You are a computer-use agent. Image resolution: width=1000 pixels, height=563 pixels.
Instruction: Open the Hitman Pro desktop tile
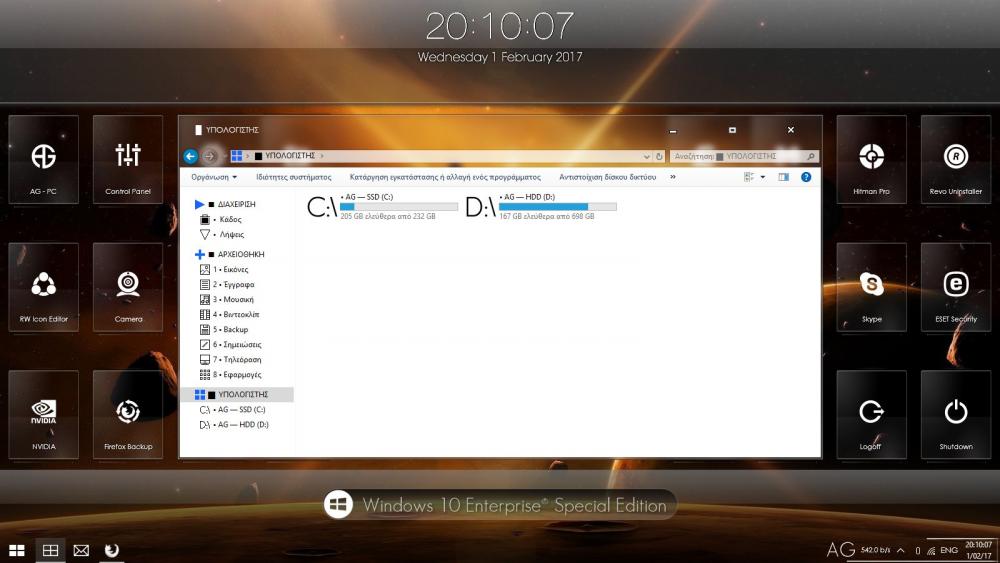[871, 160]
